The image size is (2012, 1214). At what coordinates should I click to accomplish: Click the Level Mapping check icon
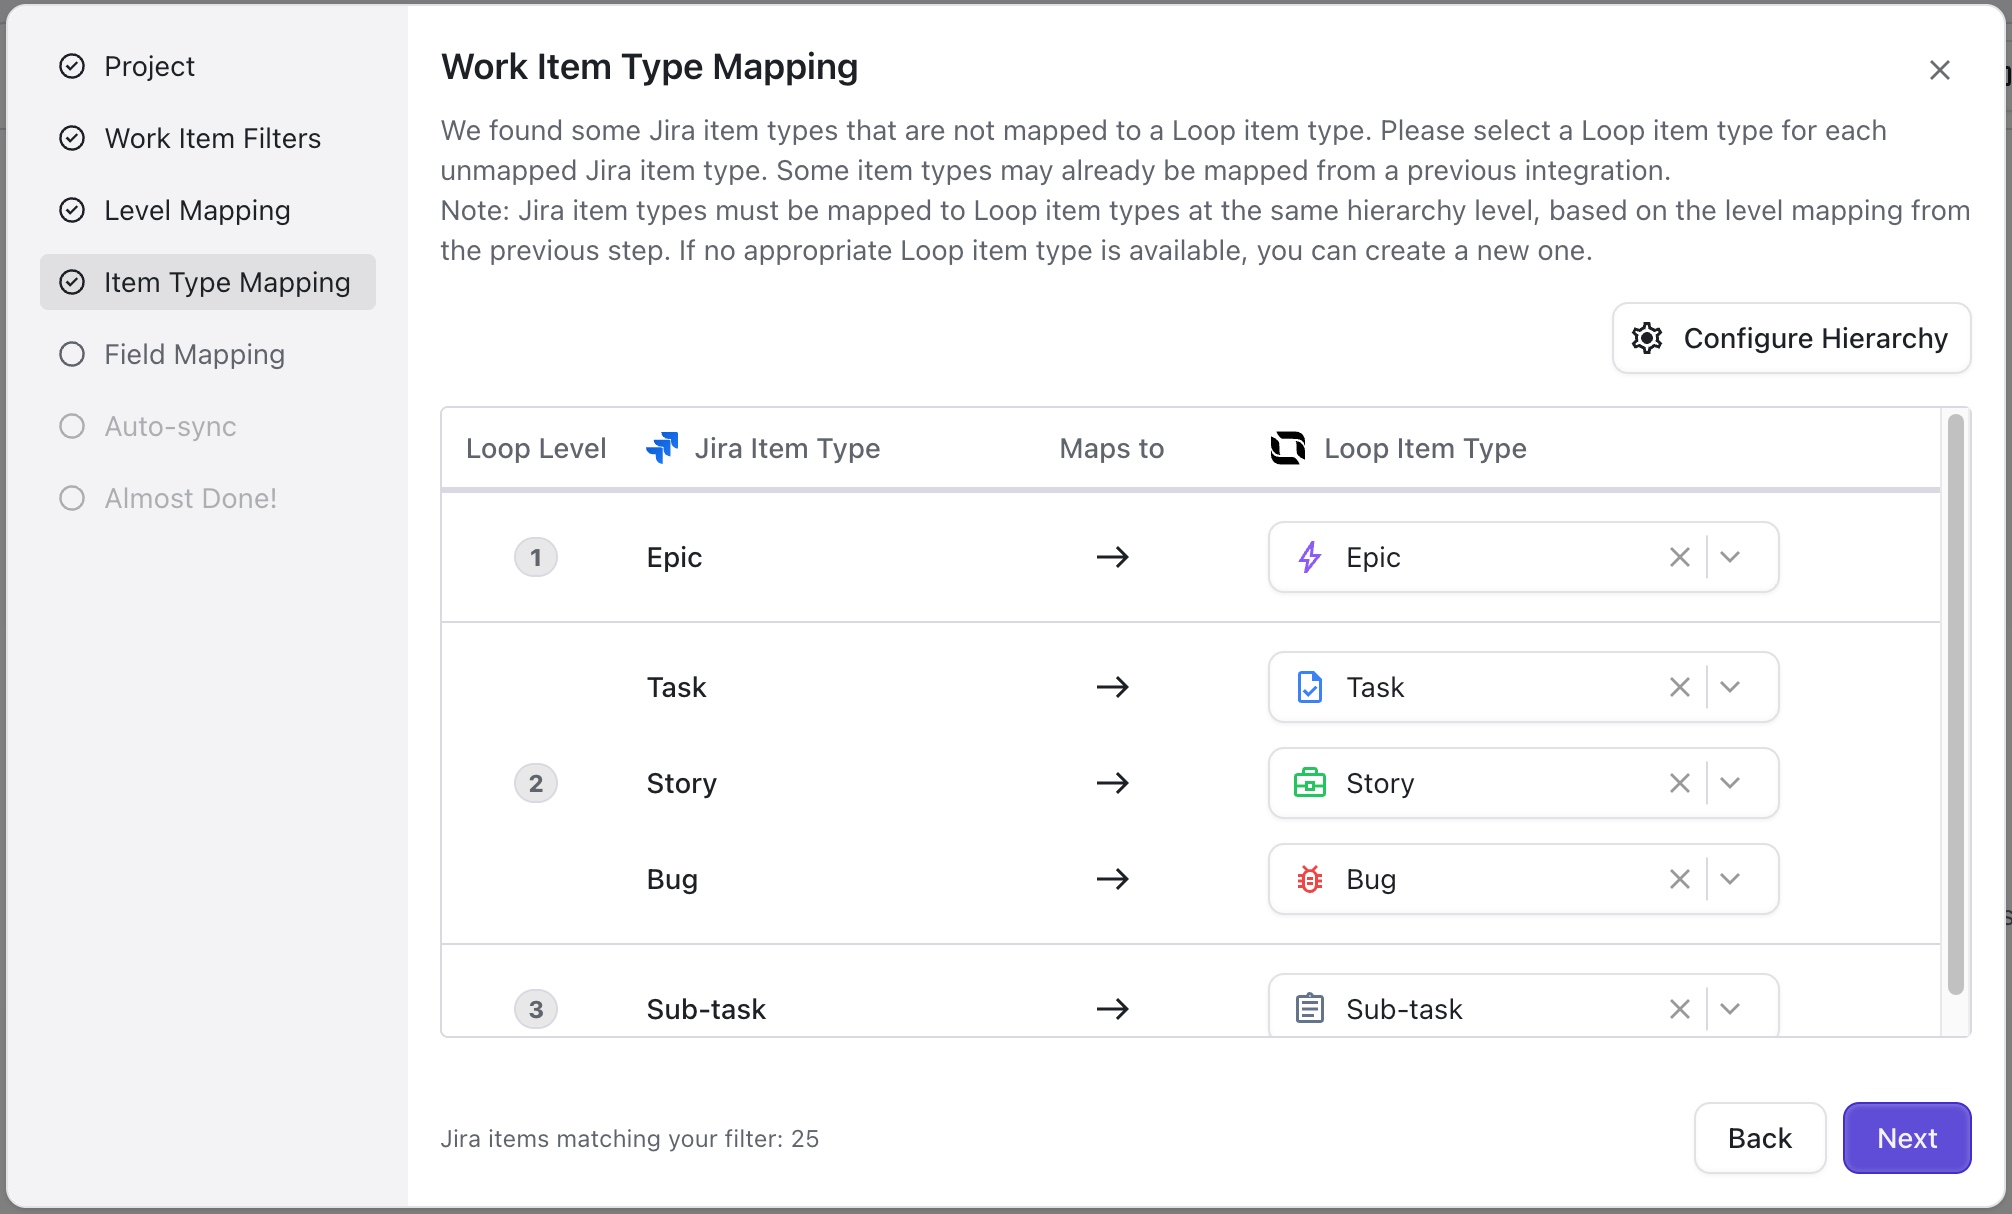(x=72, y=210)
